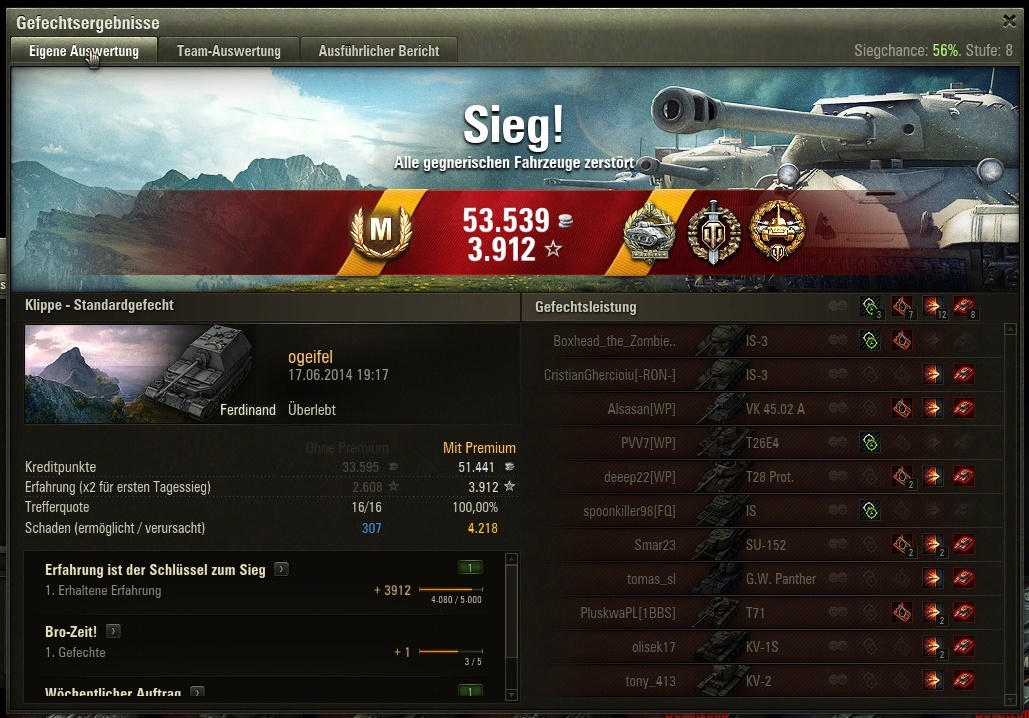Select the Eigene Auswertung tab
The height and width of the screenshot is (718, 1029).
coord(83,51)
